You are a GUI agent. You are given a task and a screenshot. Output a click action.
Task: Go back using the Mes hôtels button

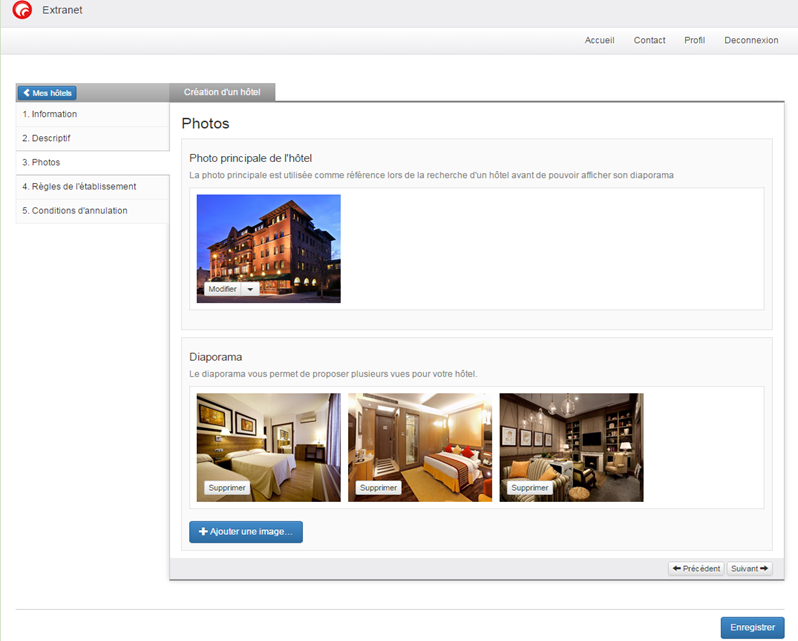click(47, 93)
